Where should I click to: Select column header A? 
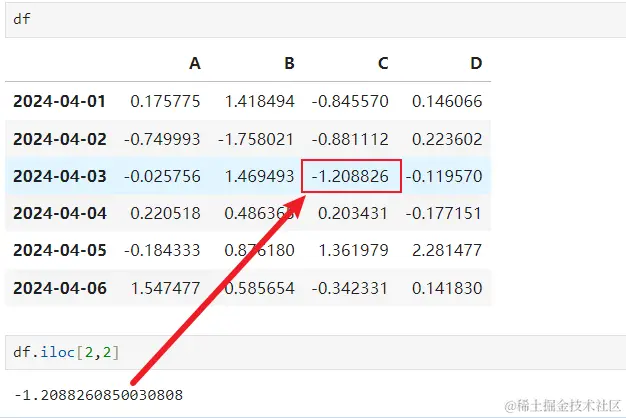(194, 63)
